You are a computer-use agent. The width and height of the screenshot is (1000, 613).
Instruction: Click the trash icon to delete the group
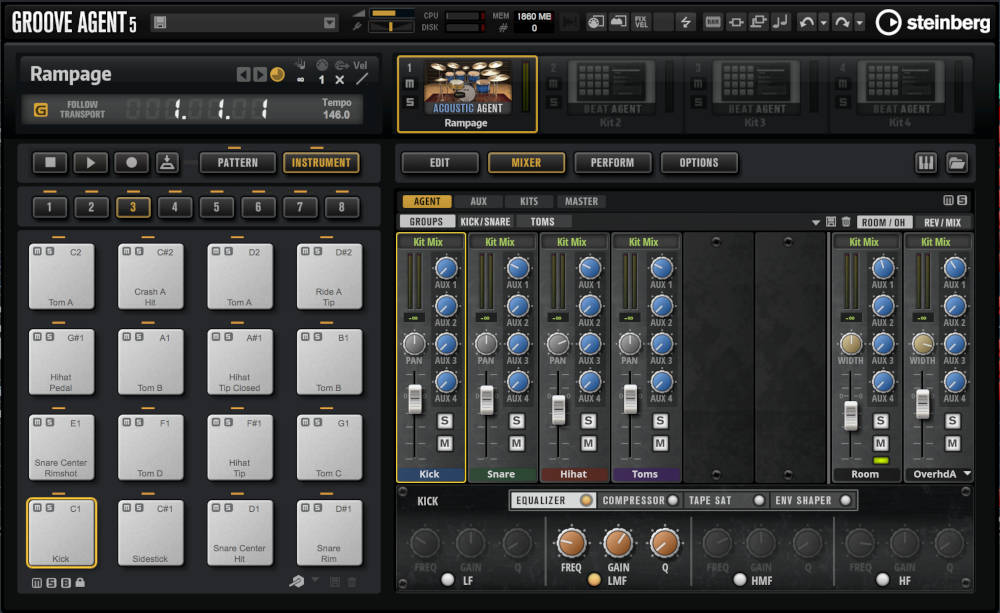(844, 220)
